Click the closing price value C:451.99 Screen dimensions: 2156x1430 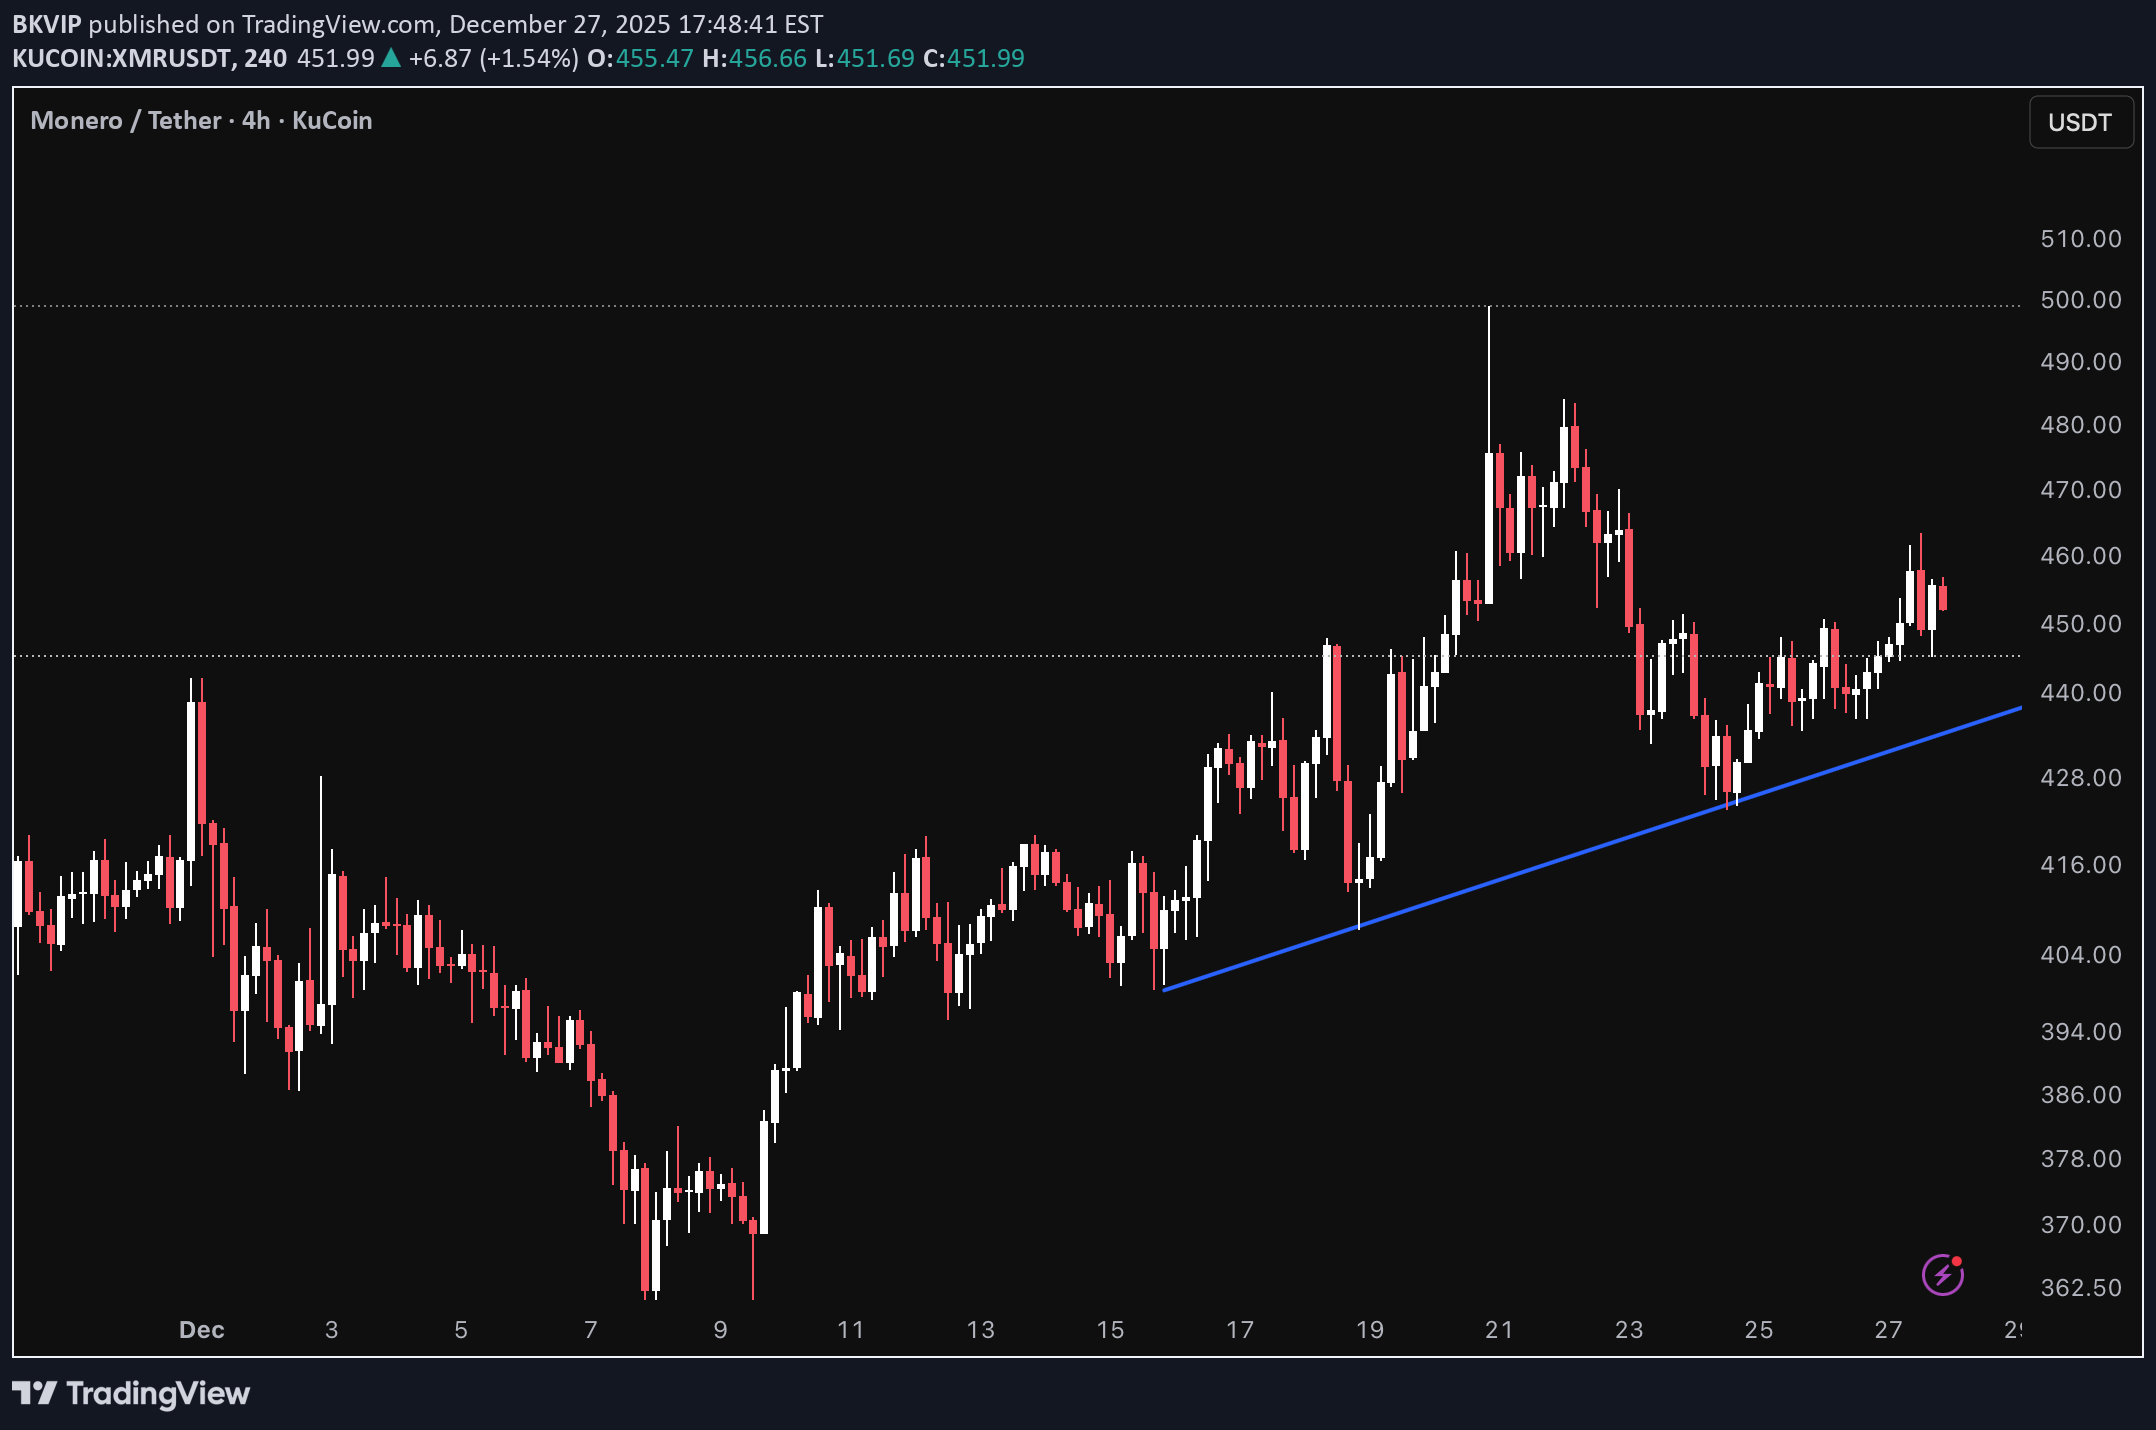point(974,59)
